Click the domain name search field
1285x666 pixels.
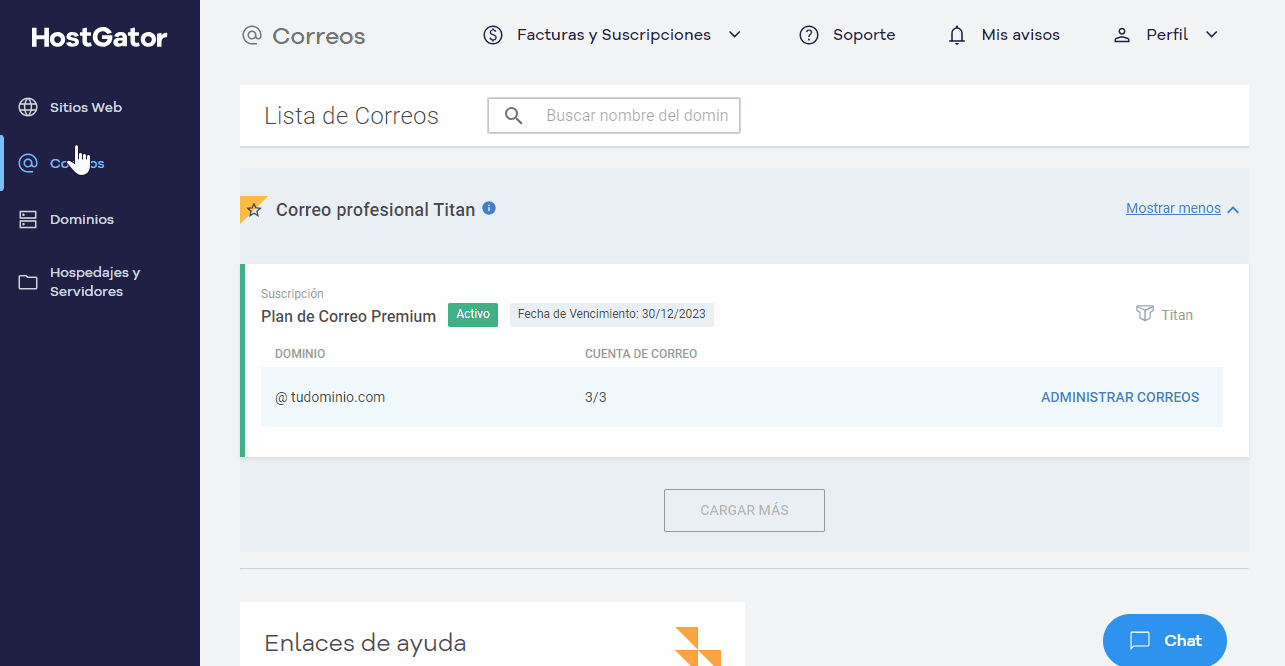coord(614,116)
